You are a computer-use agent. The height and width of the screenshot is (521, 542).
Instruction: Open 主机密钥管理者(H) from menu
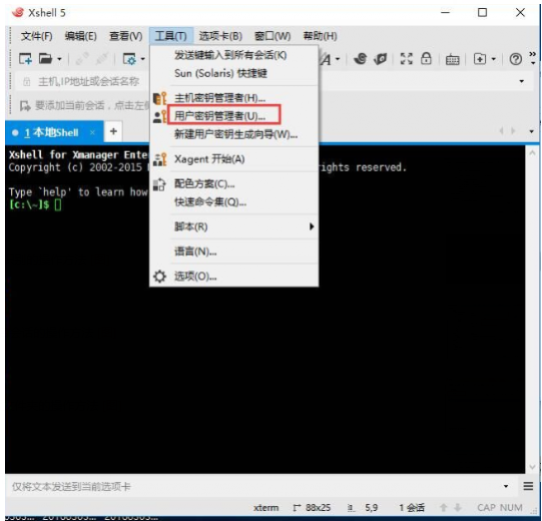pyautogui.click(x=234, y=98)
